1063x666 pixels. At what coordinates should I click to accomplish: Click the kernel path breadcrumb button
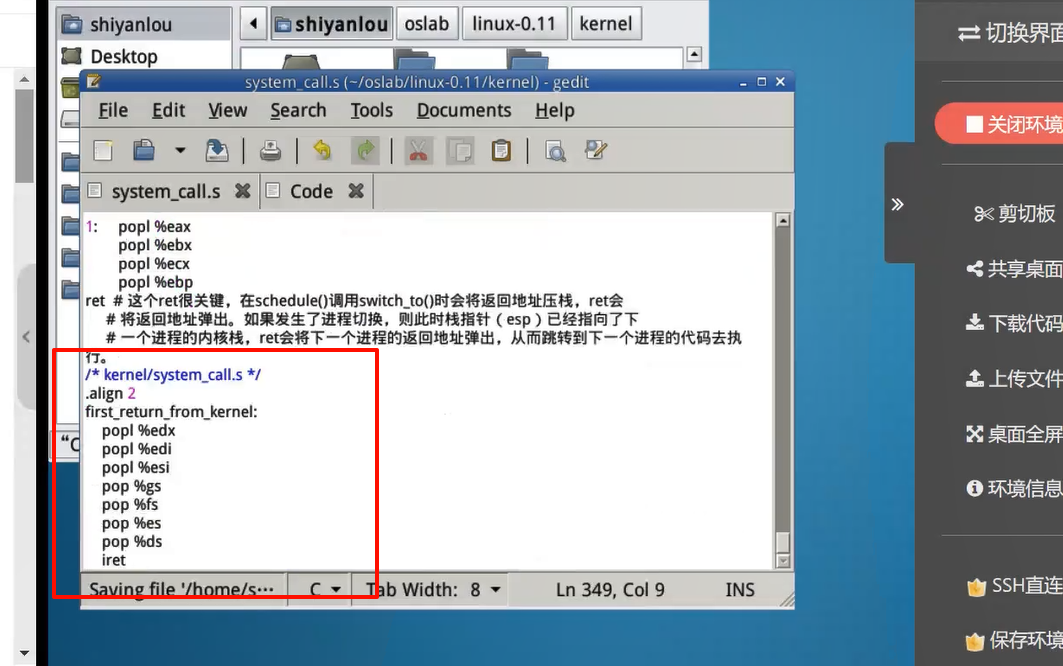tap(605, 23)
